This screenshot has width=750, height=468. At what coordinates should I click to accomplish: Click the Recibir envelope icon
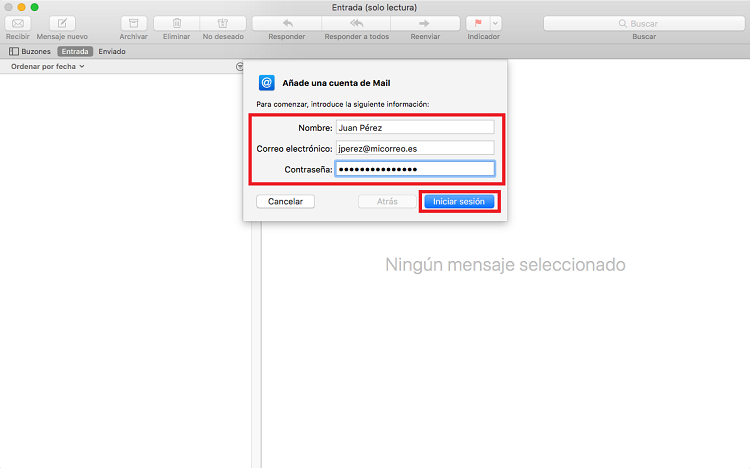(x=18, y=23)
